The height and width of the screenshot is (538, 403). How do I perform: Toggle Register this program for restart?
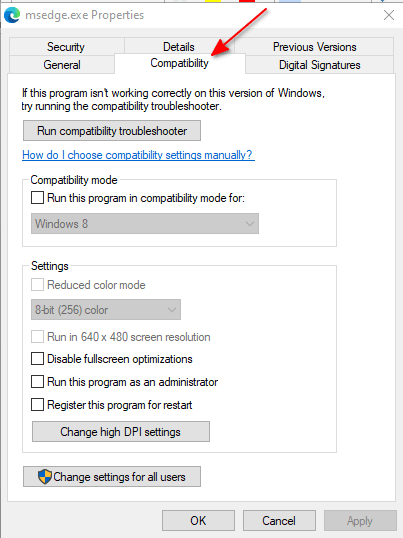click(x=37, y=405)
